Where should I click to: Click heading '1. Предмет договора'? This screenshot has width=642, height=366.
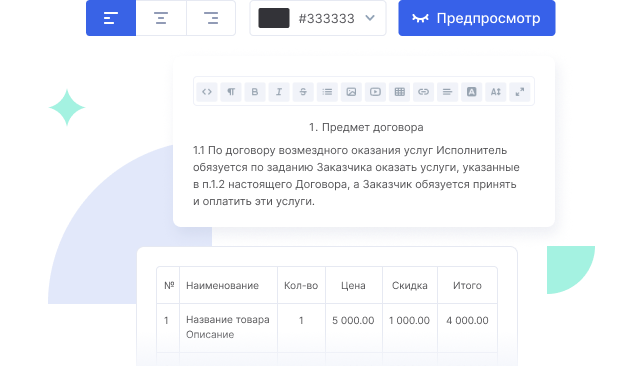(x=366, y=127)
